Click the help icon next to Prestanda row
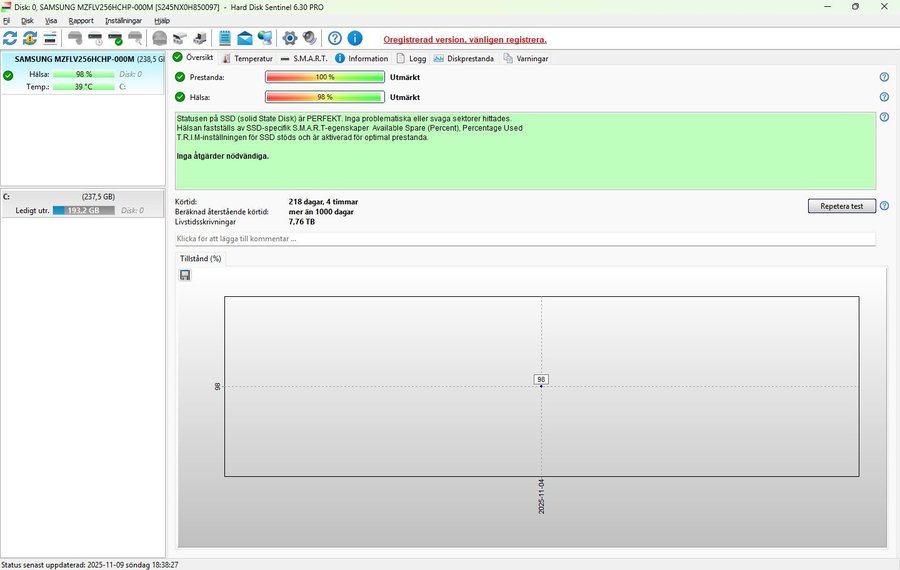Screen dimensions: 900x570 pyautogui.click(x=884, y=77)
